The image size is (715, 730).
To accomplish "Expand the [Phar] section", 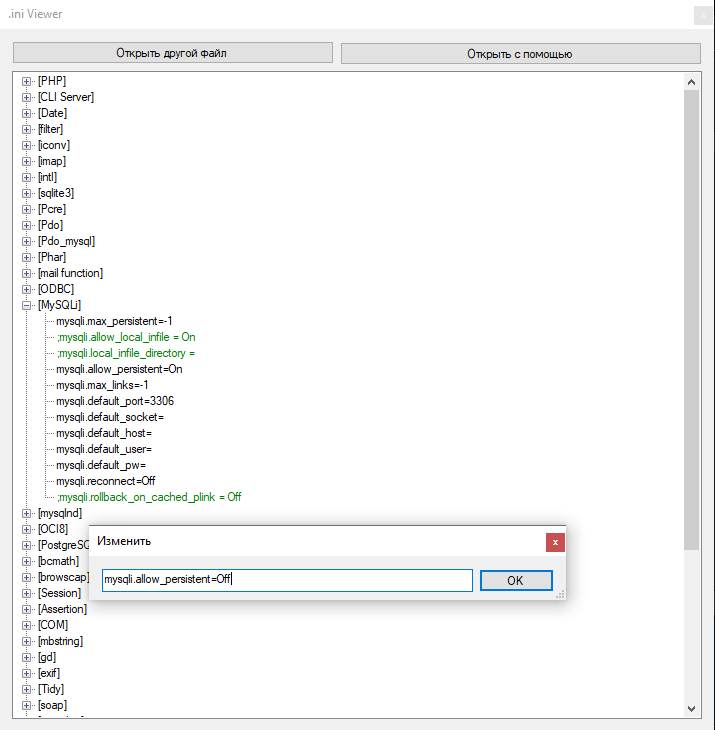I will (27, 257).
